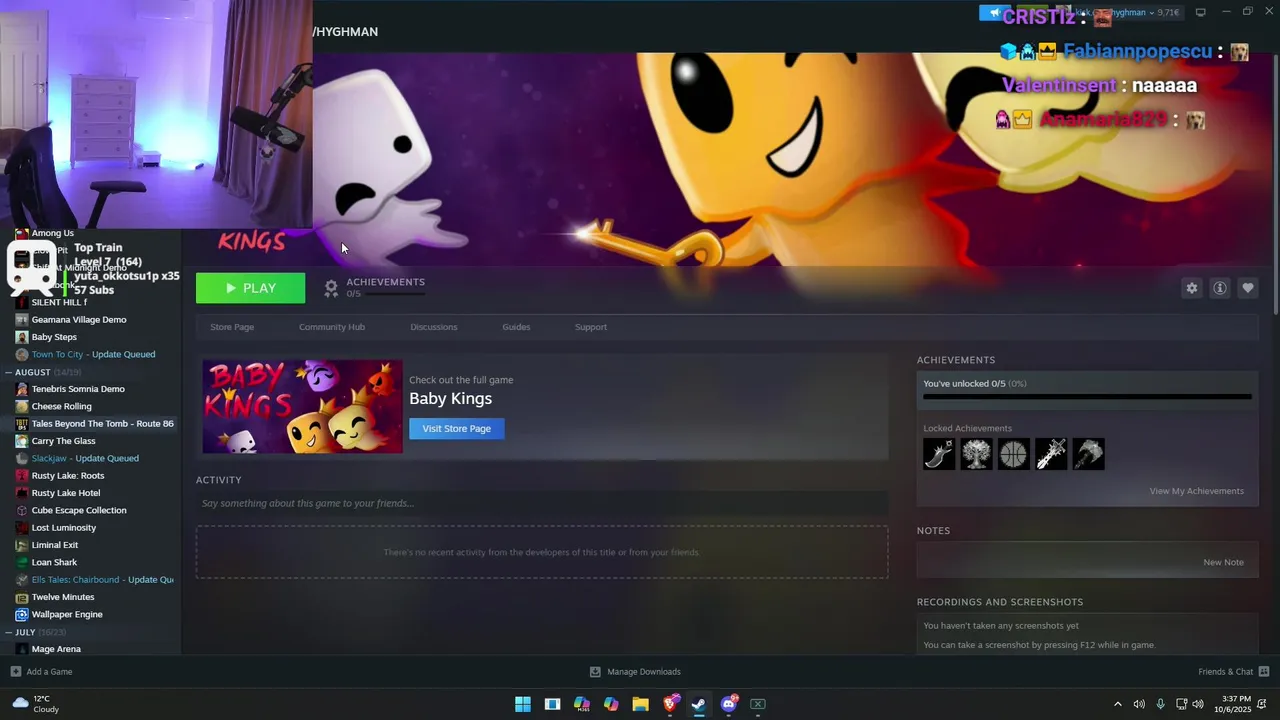
Task: Open View My Achievements link
Action: click(1196, 491)
